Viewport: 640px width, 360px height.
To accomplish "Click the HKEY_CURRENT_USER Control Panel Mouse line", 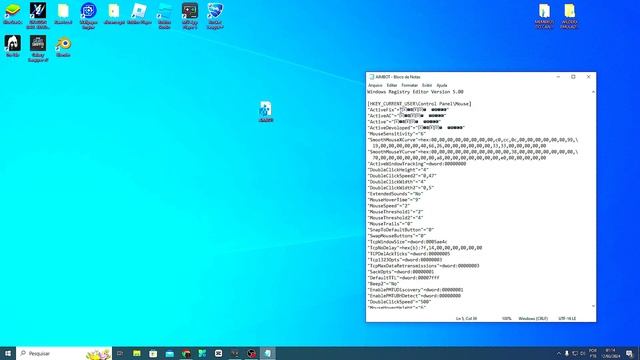I will pyautogui.click(x=419, y=104).
